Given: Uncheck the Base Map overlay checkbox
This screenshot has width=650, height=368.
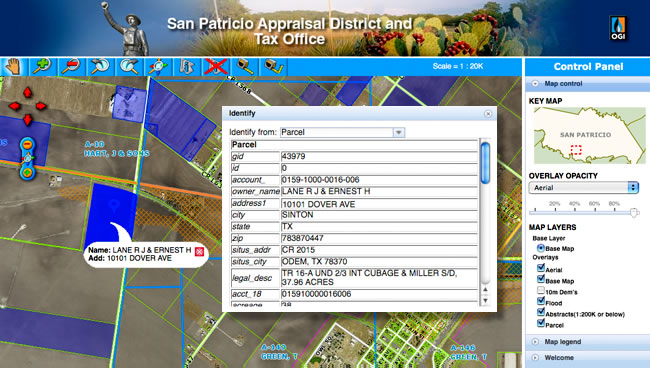Looking at the screenshot, I should pos(541,279).
